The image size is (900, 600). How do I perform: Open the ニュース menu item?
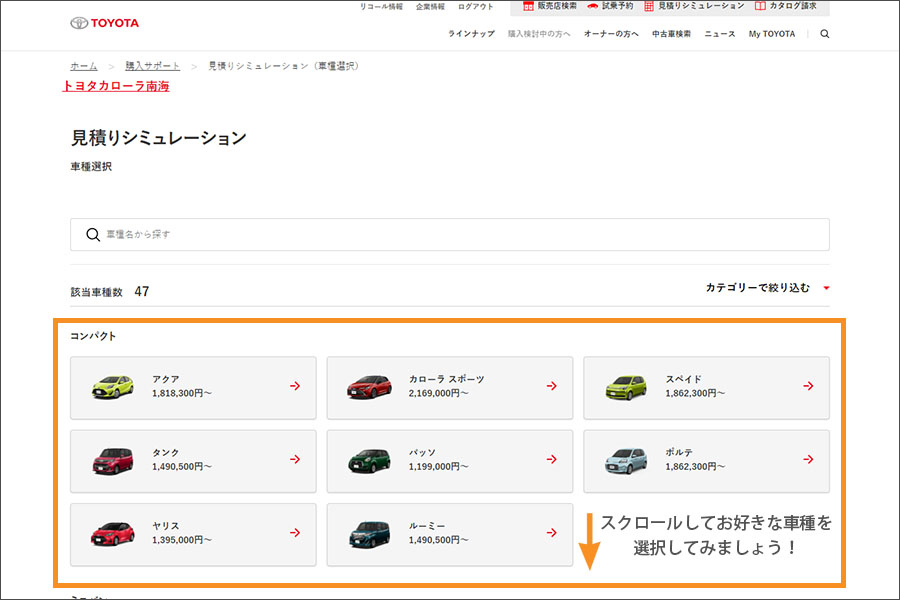[720, 34]
